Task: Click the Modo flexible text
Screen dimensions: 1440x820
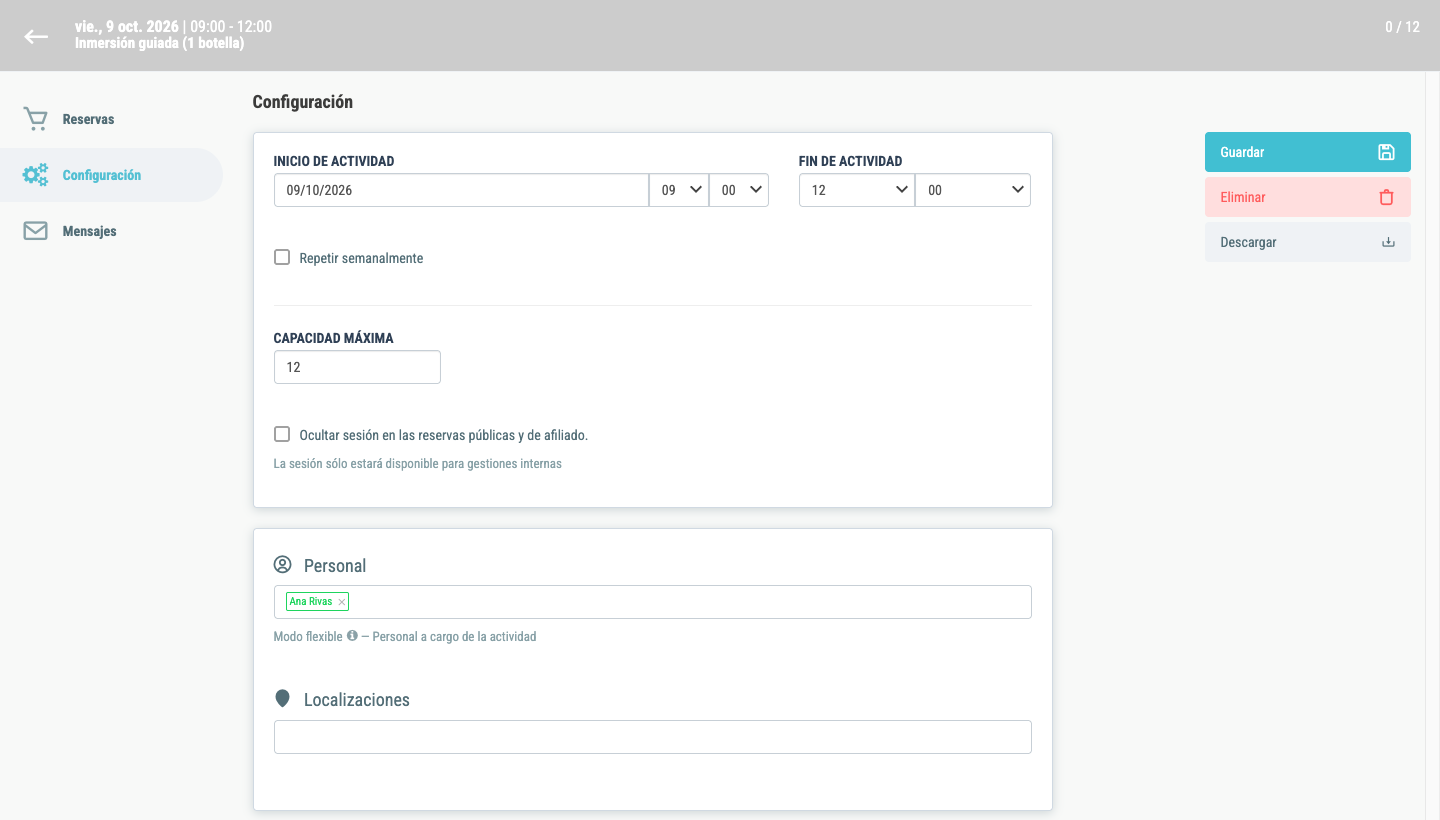Action: [x=308, y=636]
